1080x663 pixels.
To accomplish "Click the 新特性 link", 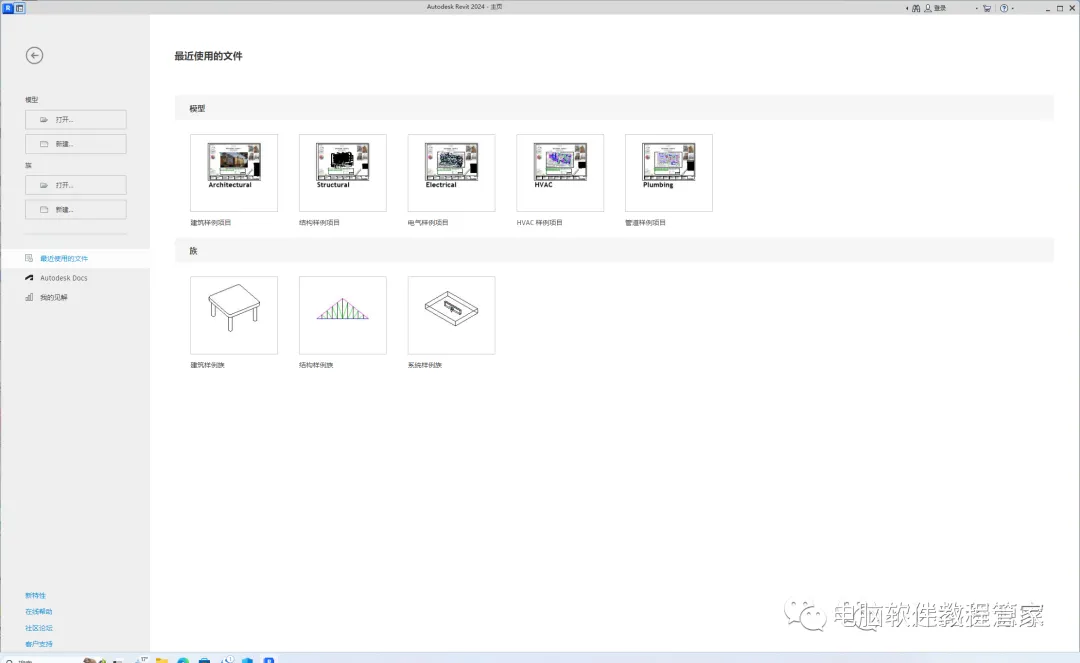I will (35, 595).
